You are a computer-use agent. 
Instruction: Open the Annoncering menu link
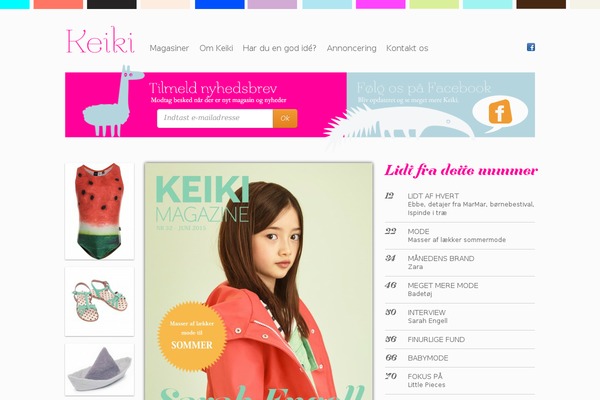point(351,48)
